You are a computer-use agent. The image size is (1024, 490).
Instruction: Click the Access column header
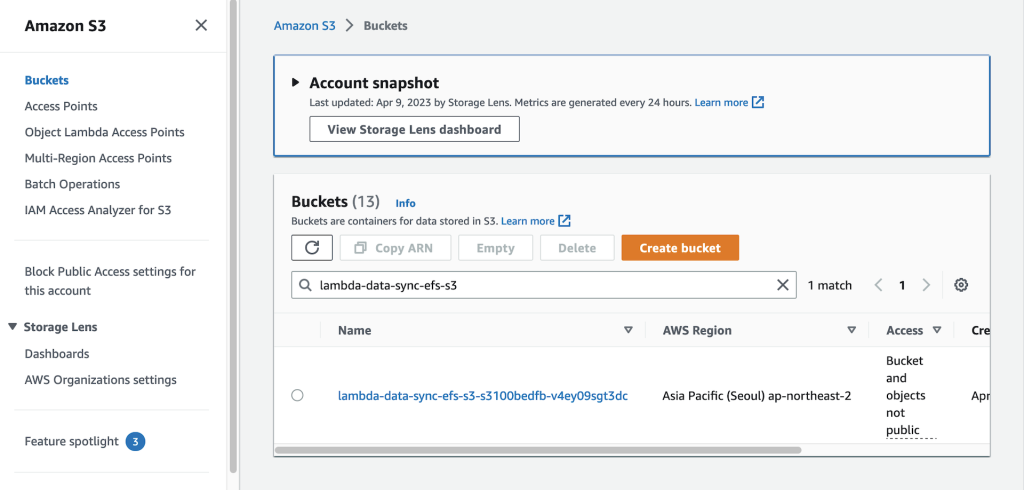coord(904,330)
